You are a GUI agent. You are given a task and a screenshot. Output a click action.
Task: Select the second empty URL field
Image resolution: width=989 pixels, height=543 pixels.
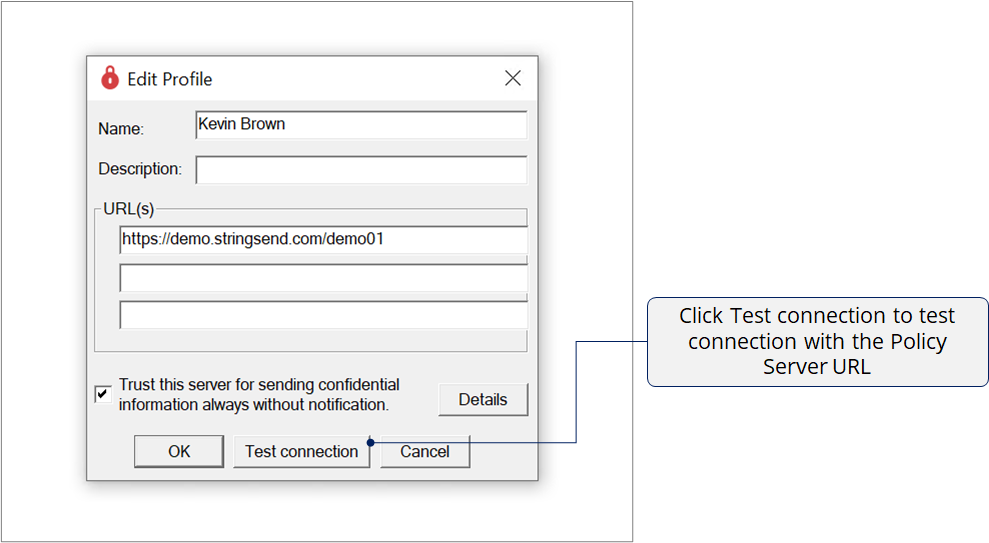(x=323, y=278)
